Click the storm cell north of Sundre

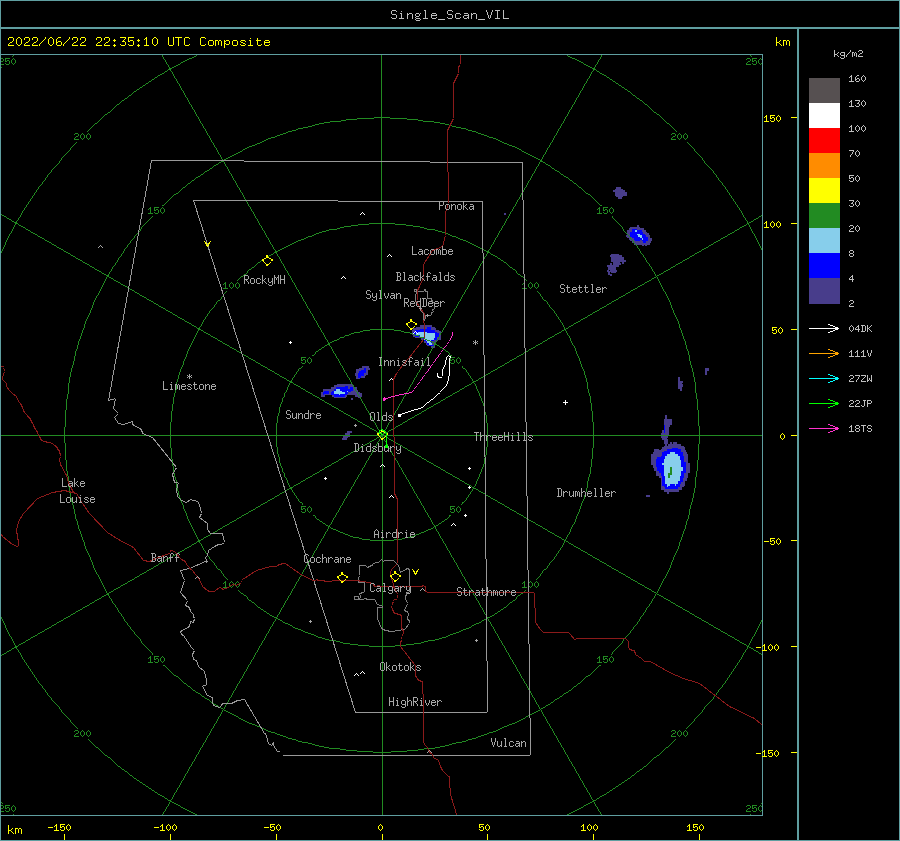341,392
